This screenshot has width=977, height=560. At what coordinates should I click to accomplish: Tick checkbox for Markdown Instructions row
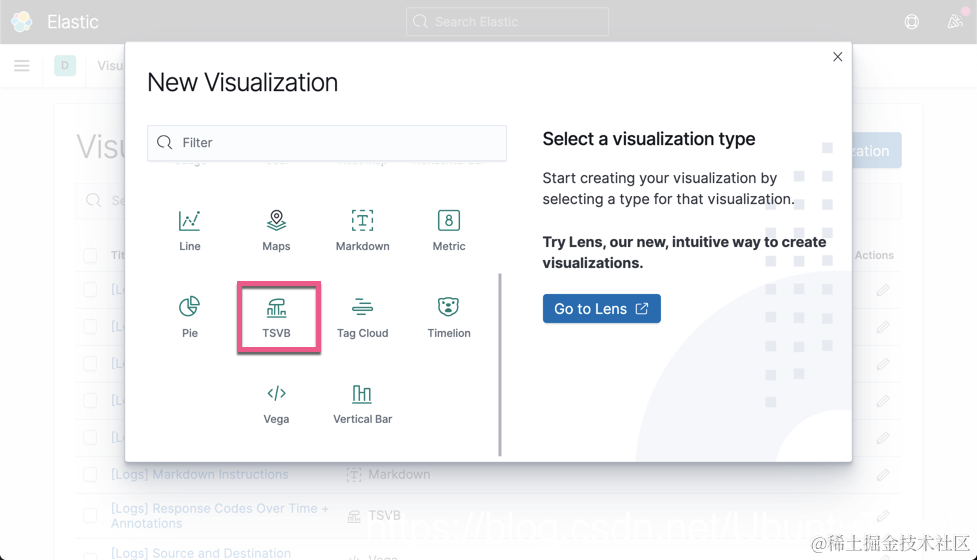click(x=90, y=475)
